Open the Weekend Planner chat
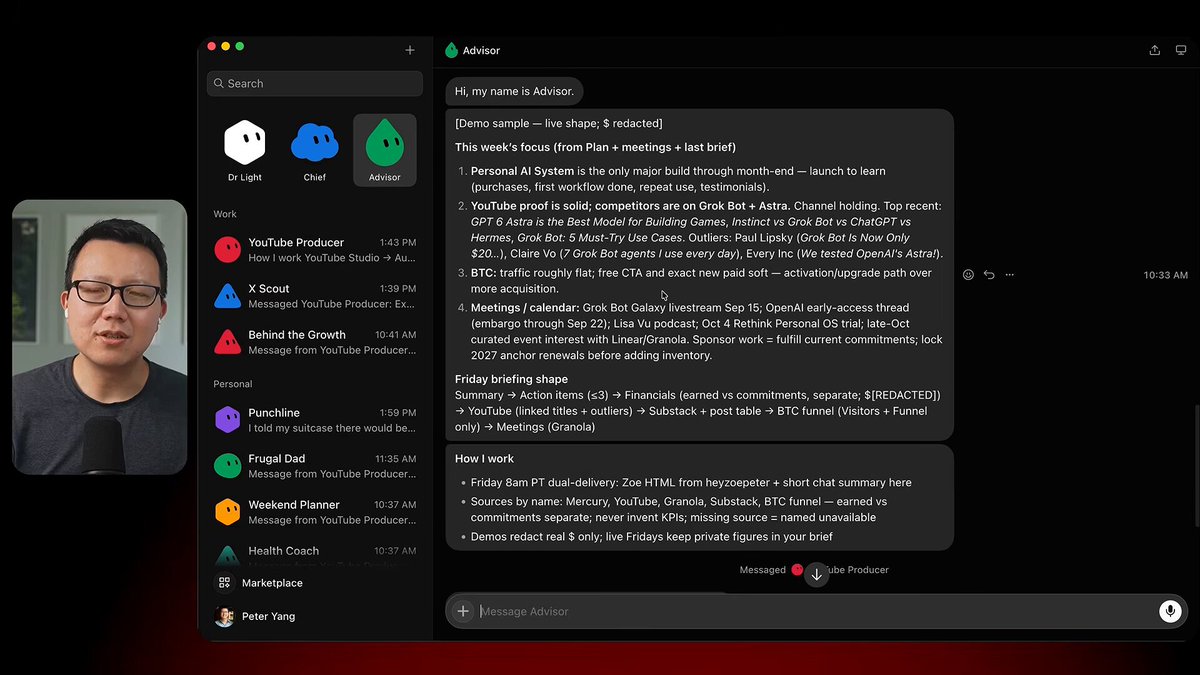The image size is (1200, 675). click(315, 512)
